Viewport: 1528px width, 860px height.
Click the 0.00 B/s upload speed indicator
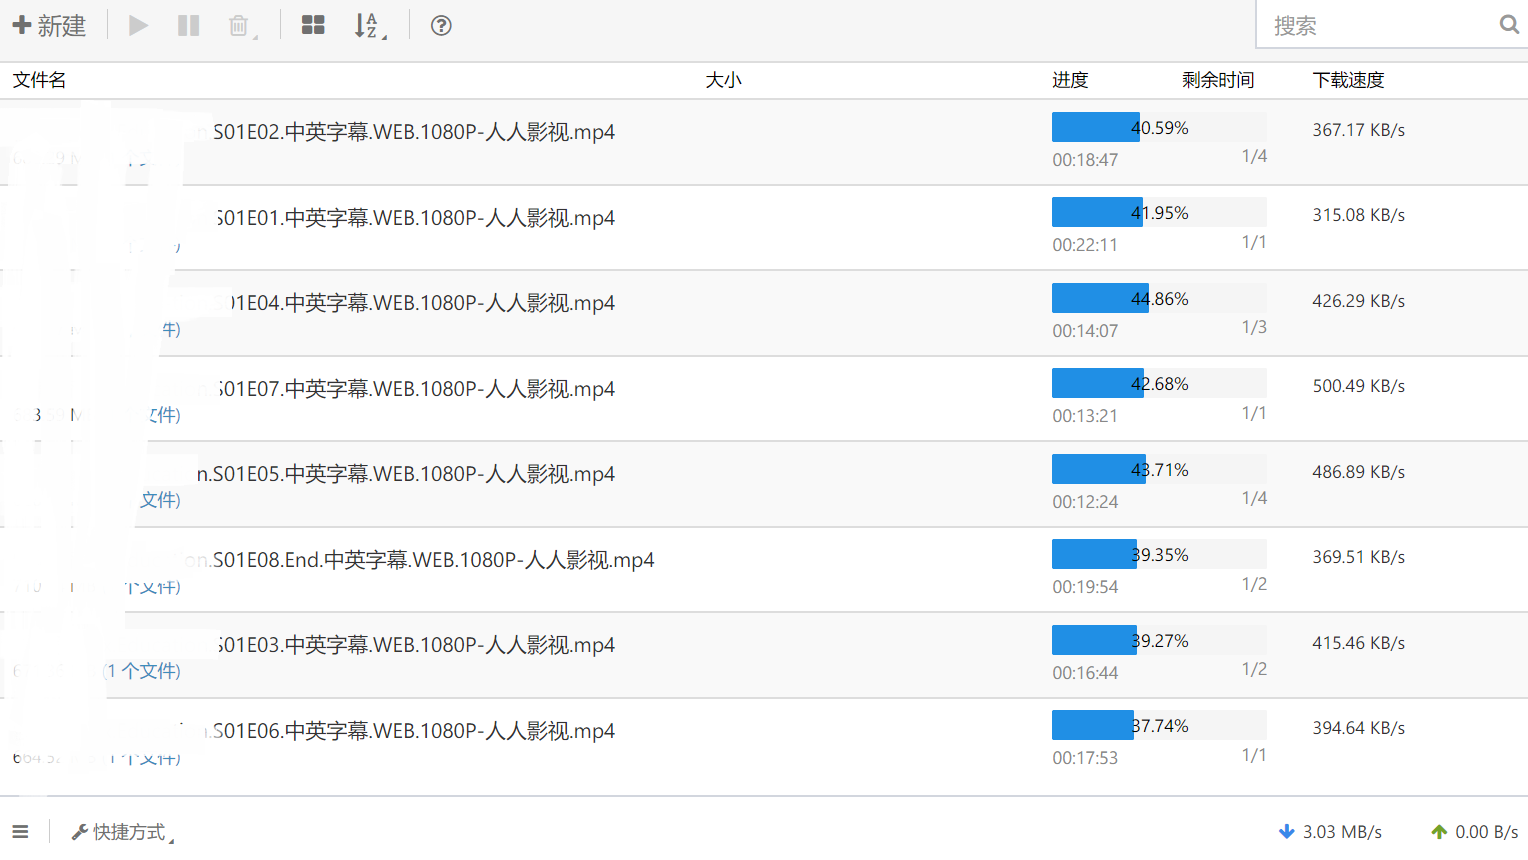point(1475,832)
